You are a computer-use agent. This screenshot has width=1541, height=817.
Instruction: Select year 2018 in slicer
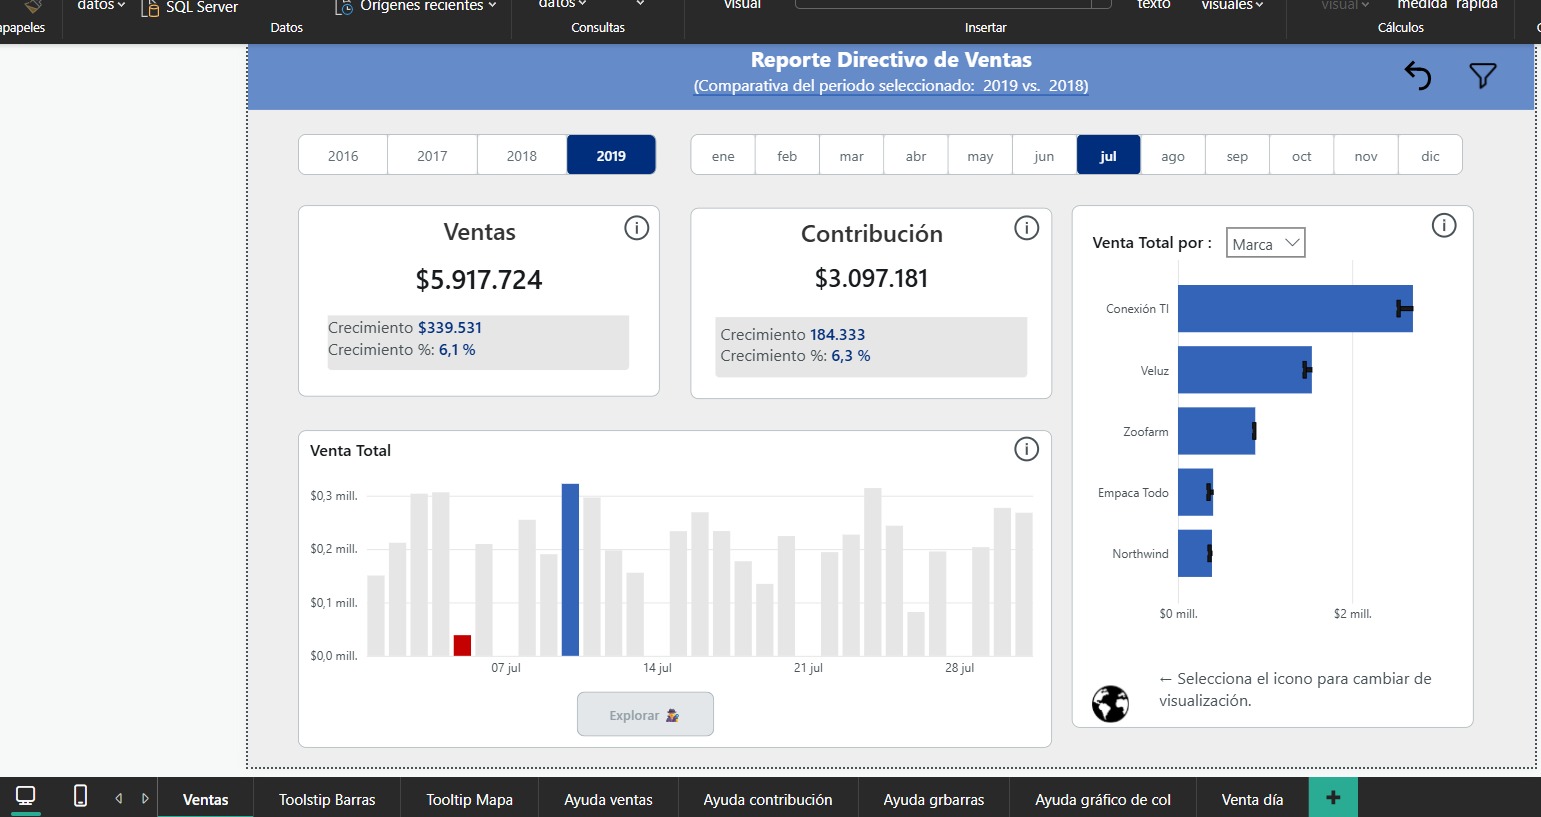click(522, 155)
